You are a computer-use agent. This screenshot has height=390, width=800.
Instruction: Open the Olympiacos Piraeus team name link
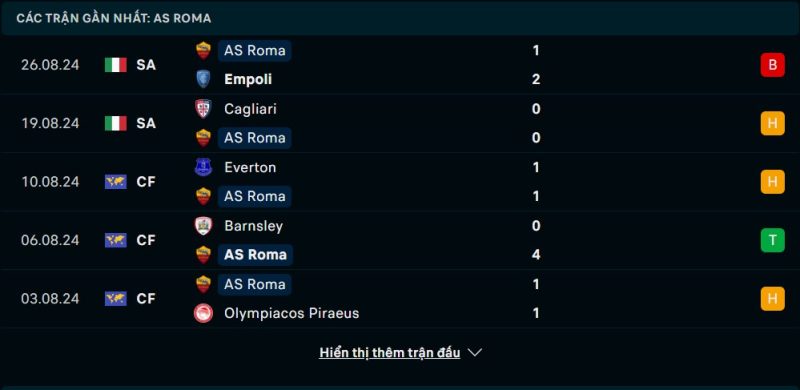tap(292, 313)
